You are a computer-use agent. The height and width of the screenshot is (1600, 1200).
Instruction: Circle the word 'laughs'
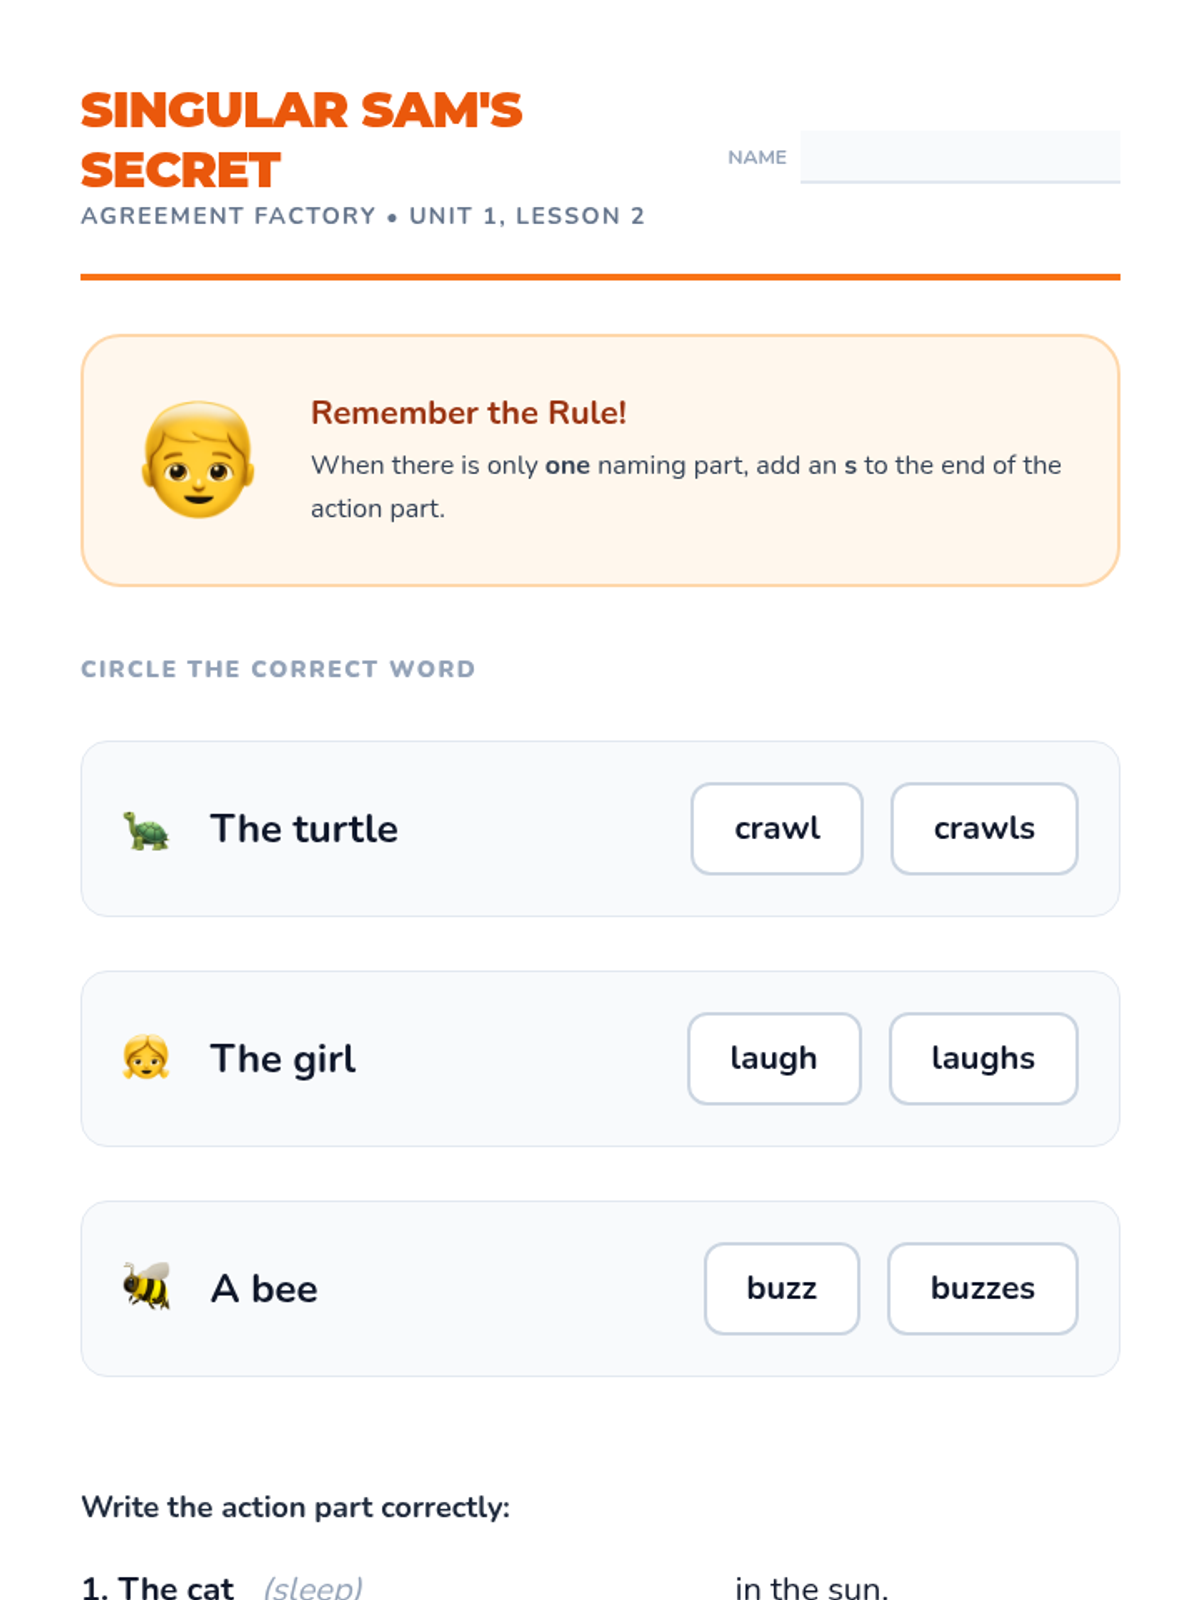tap(983, 1058)
